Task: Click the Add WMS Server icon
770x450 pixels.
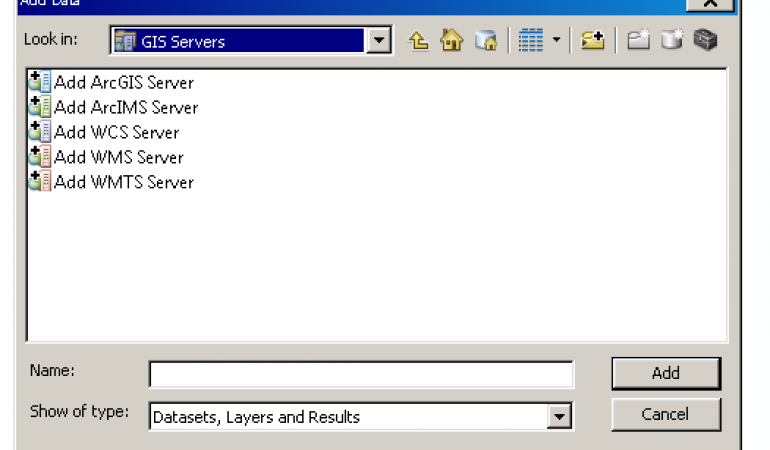Action: pos(40,157)
